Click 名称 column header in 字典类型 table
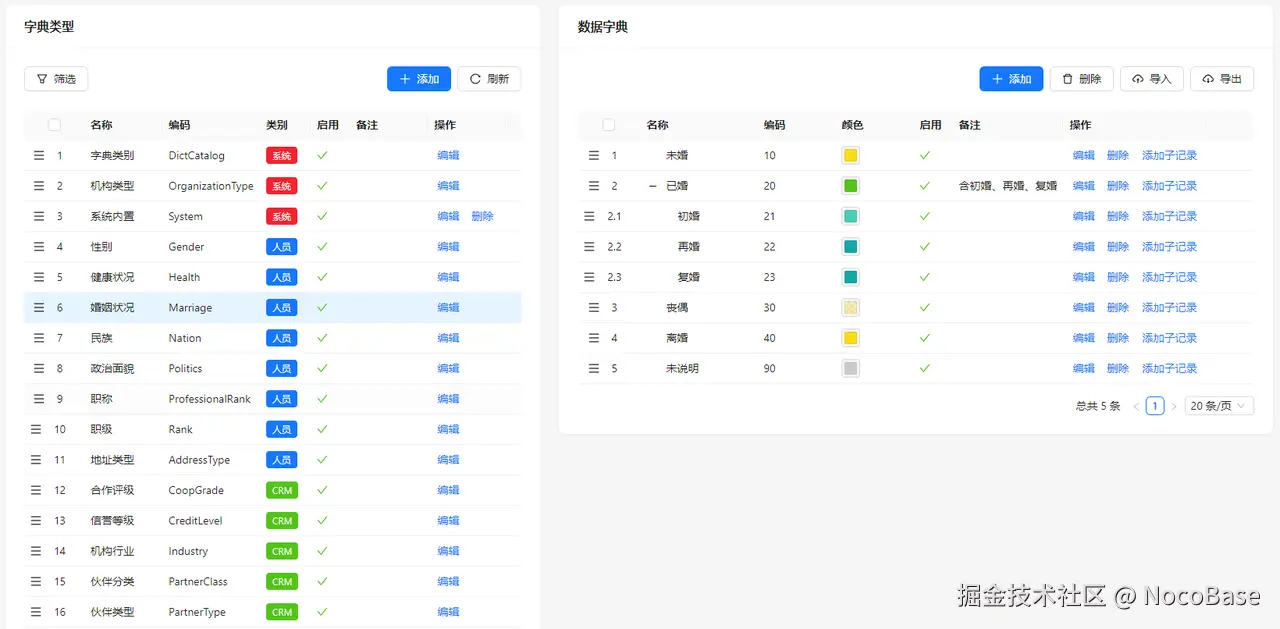Image resolution: width=1280 pixels, height=629 pixels. (101, 125)
